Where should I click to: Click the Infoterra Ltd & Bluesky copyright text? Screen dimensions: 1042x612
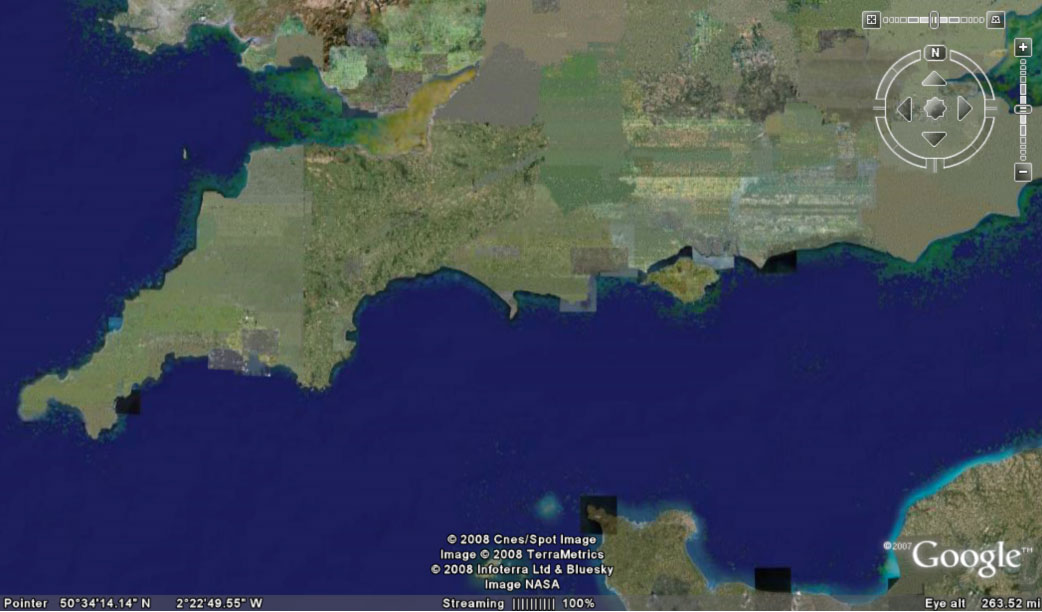pyautogui.click(x=521, y=569)
